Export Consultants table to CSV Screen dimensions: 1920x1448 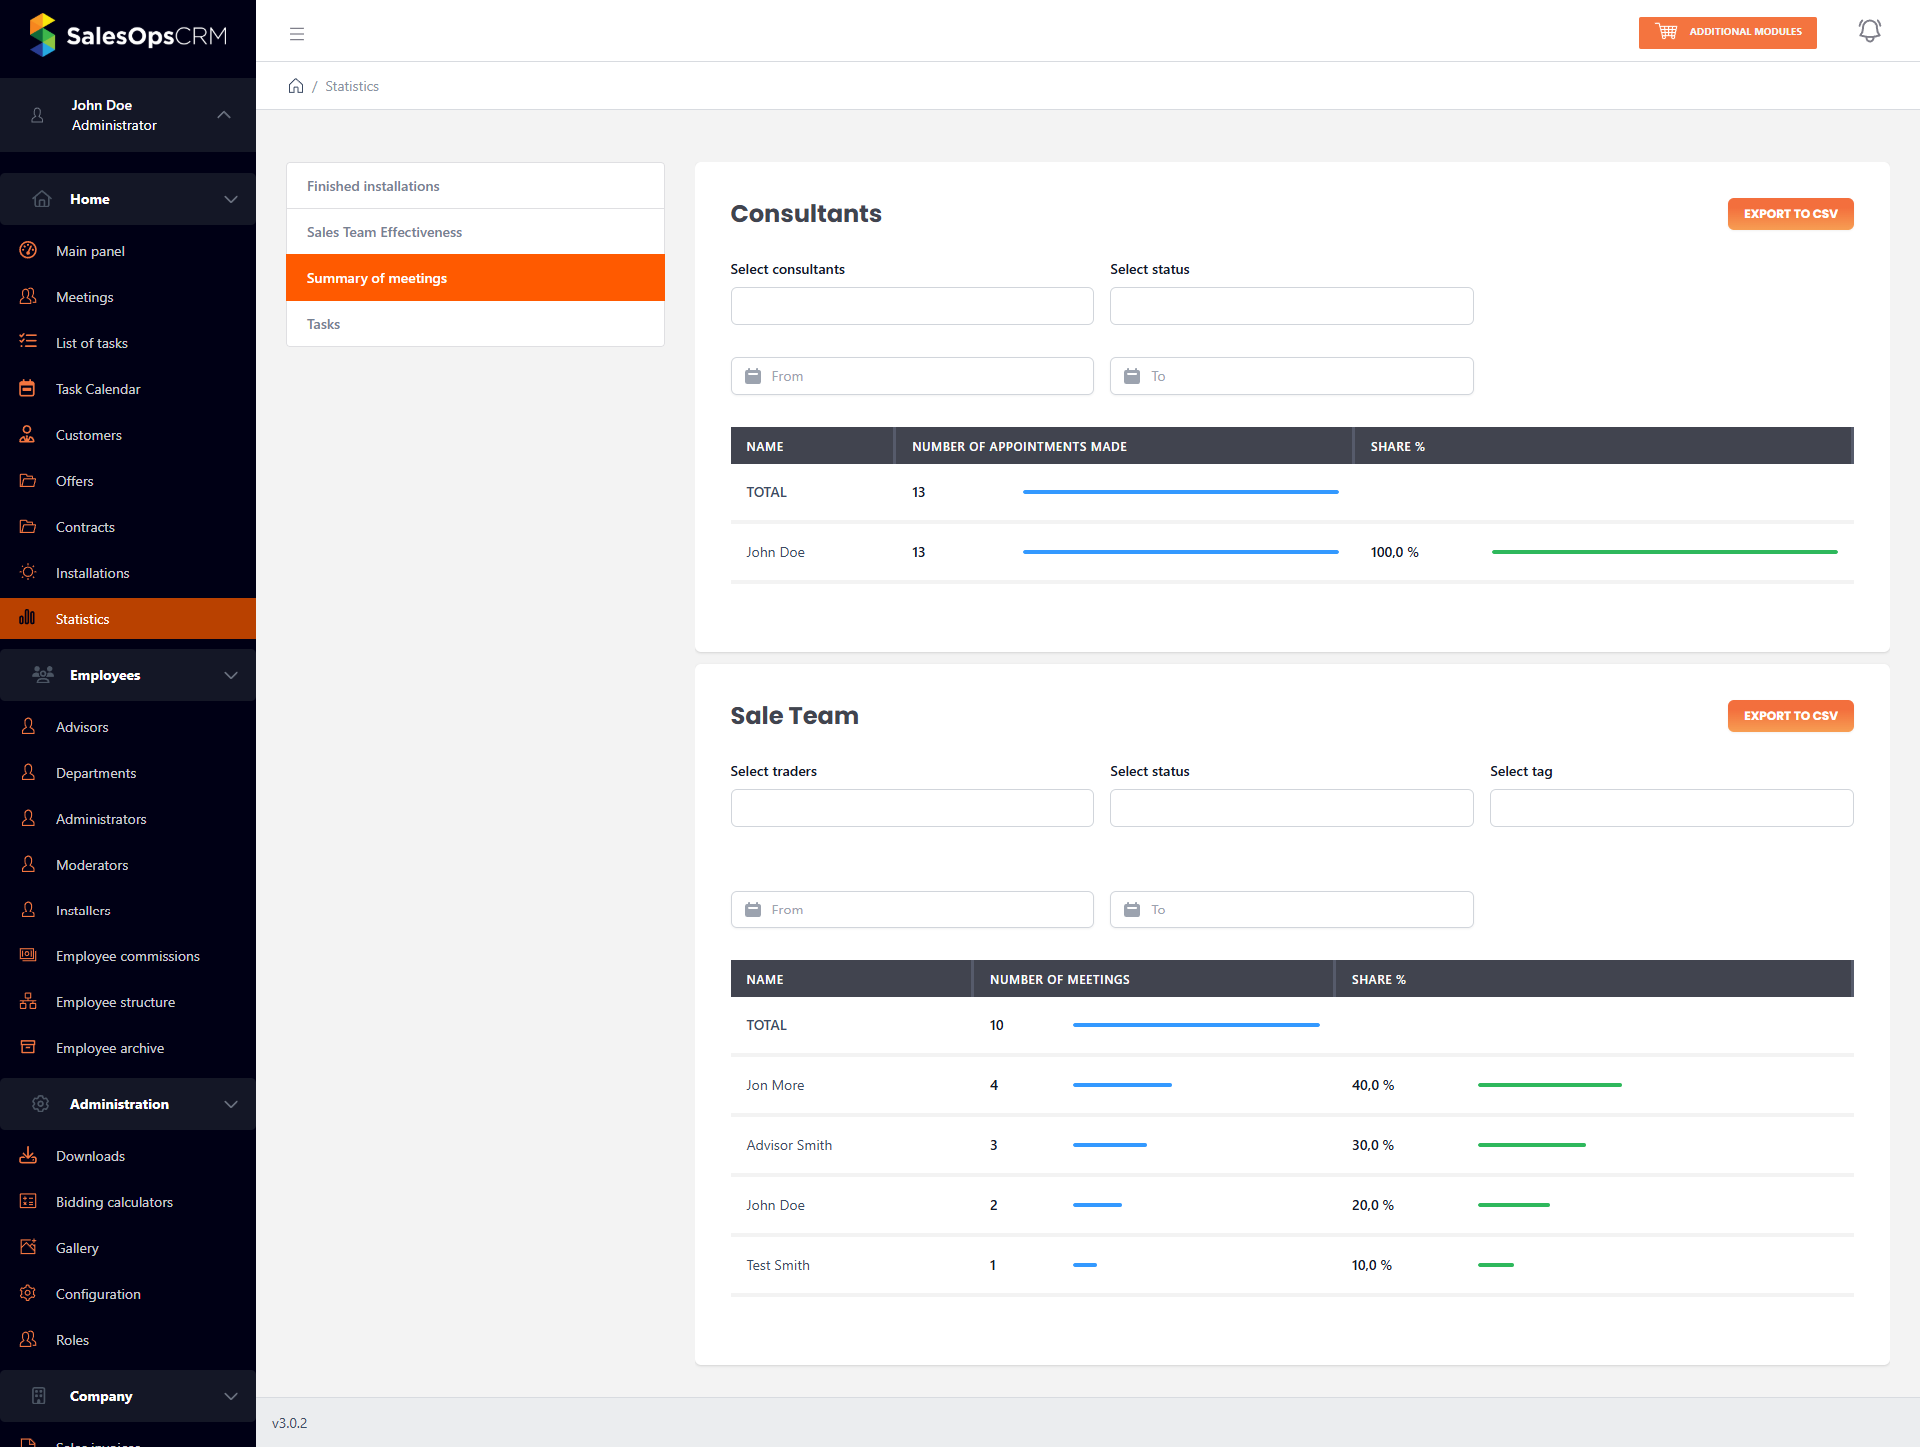point(1789,214)
